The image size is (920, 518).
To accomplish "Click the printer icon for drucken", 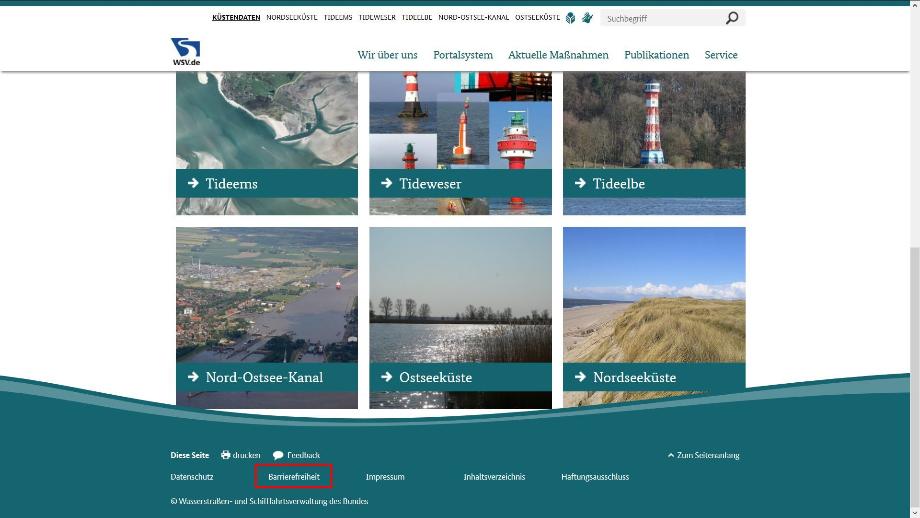I will tap(226, 455).
